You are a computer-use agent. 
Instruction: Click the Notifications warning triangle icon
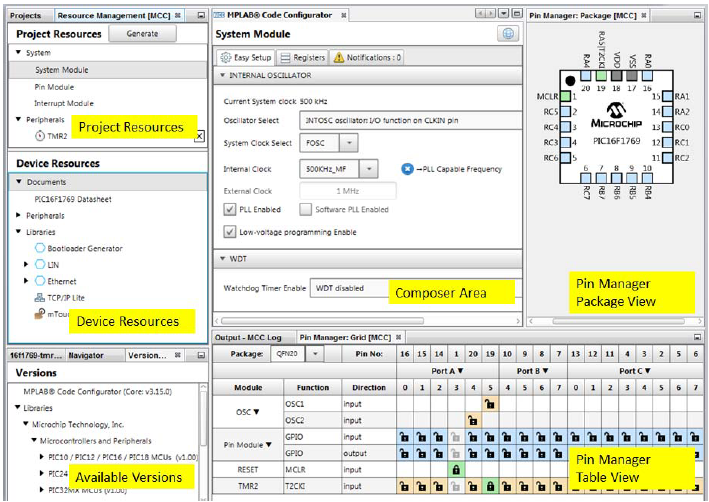coord(339,57)
